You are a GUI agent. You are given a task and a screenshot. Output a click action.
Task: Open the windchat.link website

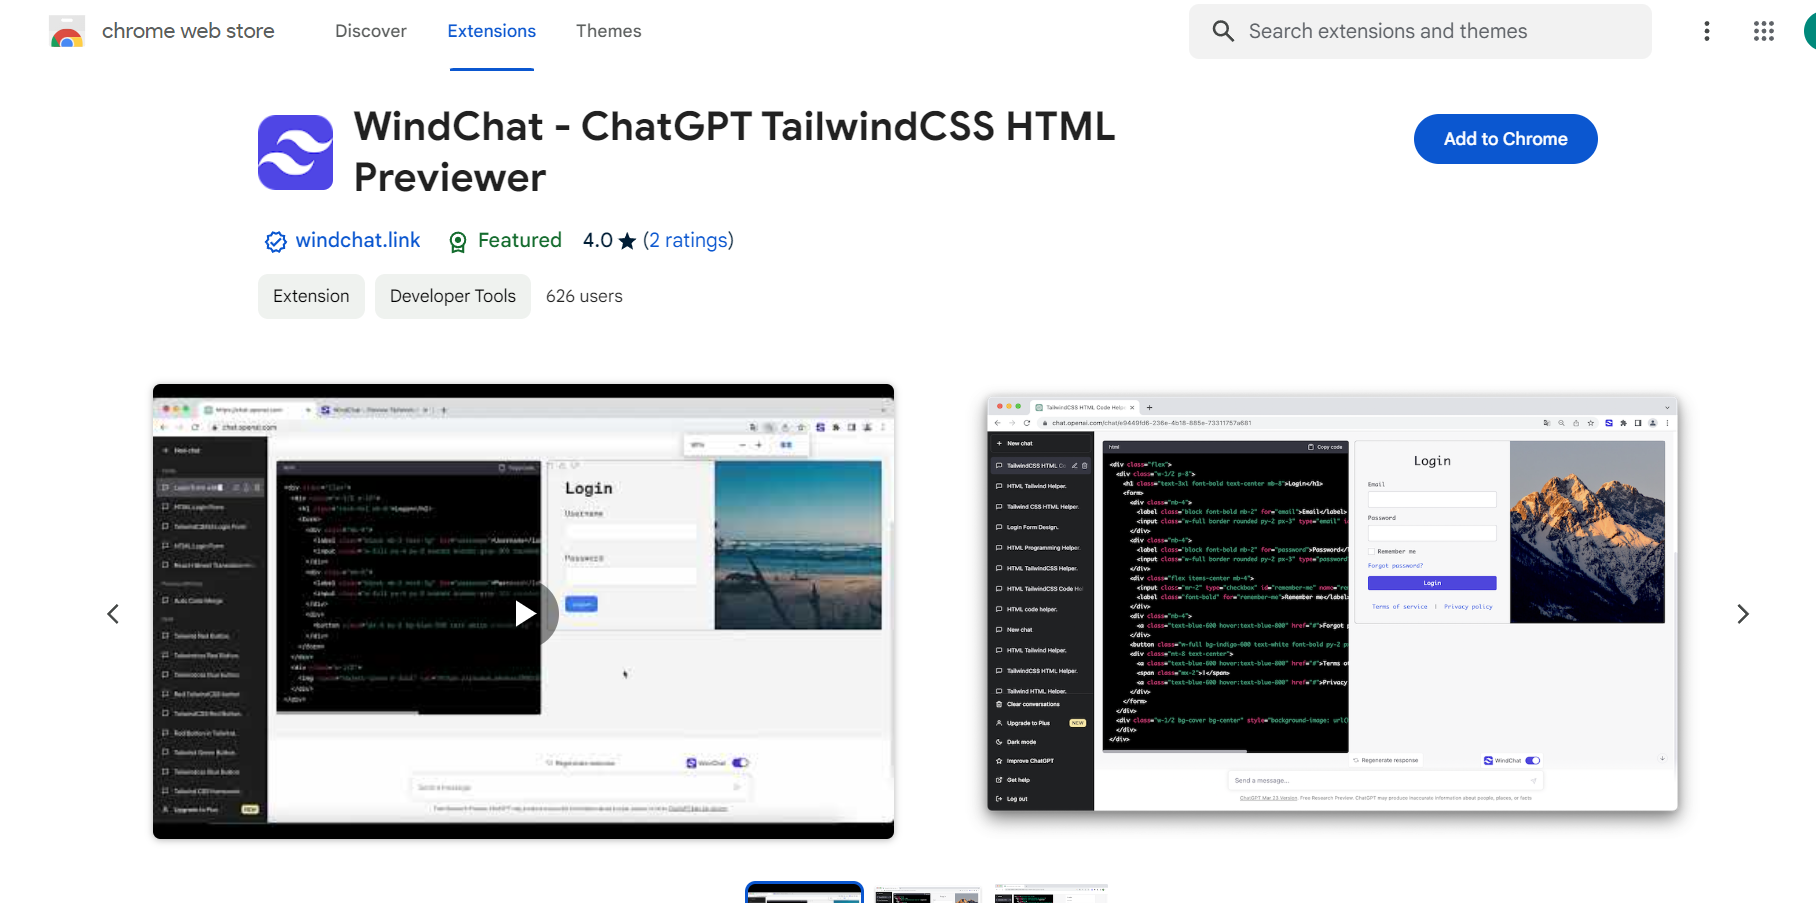click(357, 240)
